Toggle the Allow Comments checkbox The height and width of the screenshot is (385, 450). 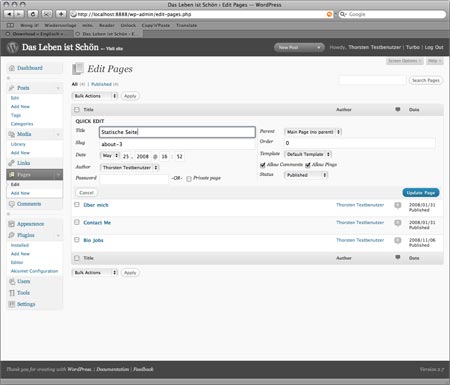[x=263, y=165]
